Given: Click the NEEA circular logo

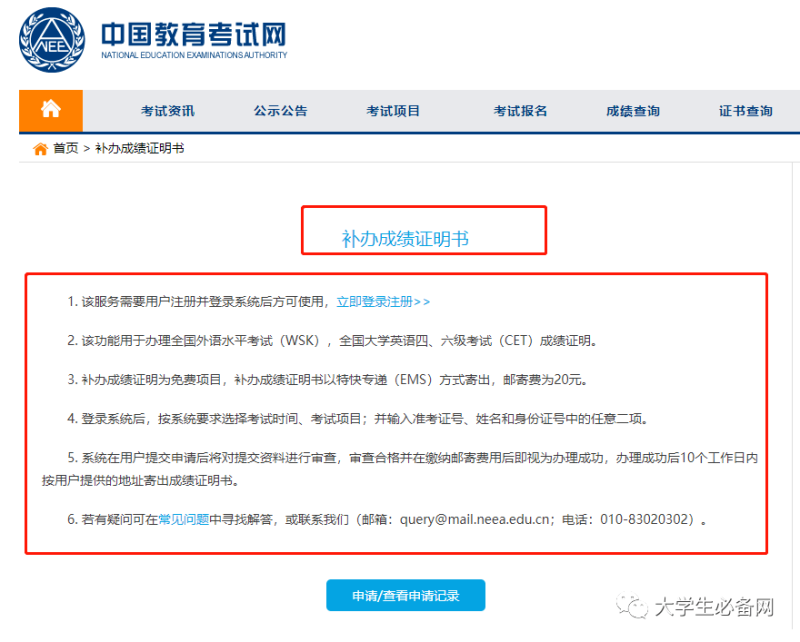Looking at the screenshot, I should click(x=51, y=42).
